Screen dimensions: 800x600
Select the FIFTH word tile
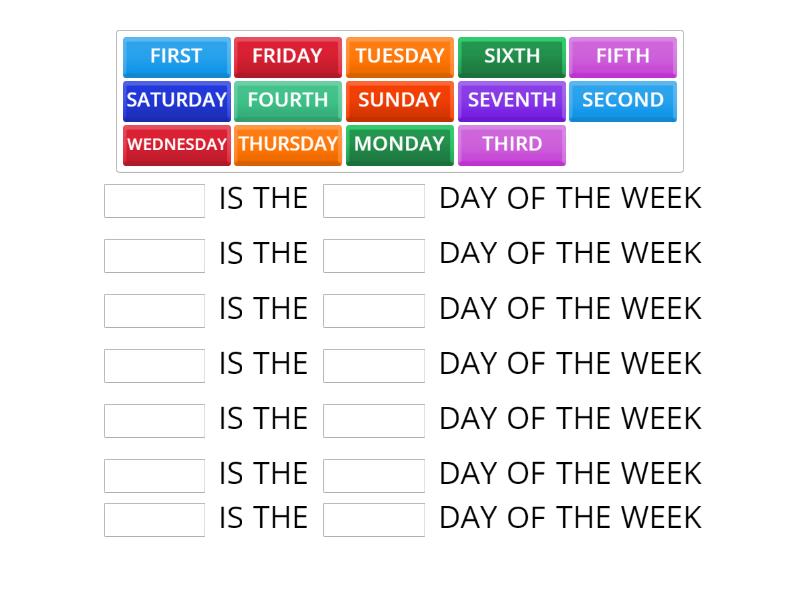coord(623,57)
